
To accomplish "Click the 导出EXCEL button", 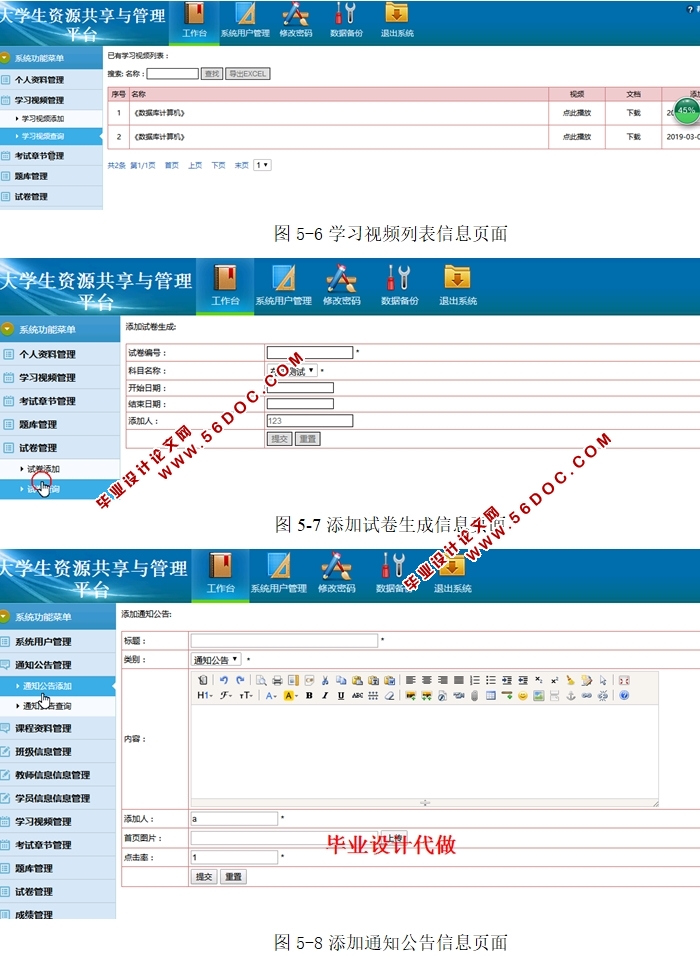I will click(248, 74).
